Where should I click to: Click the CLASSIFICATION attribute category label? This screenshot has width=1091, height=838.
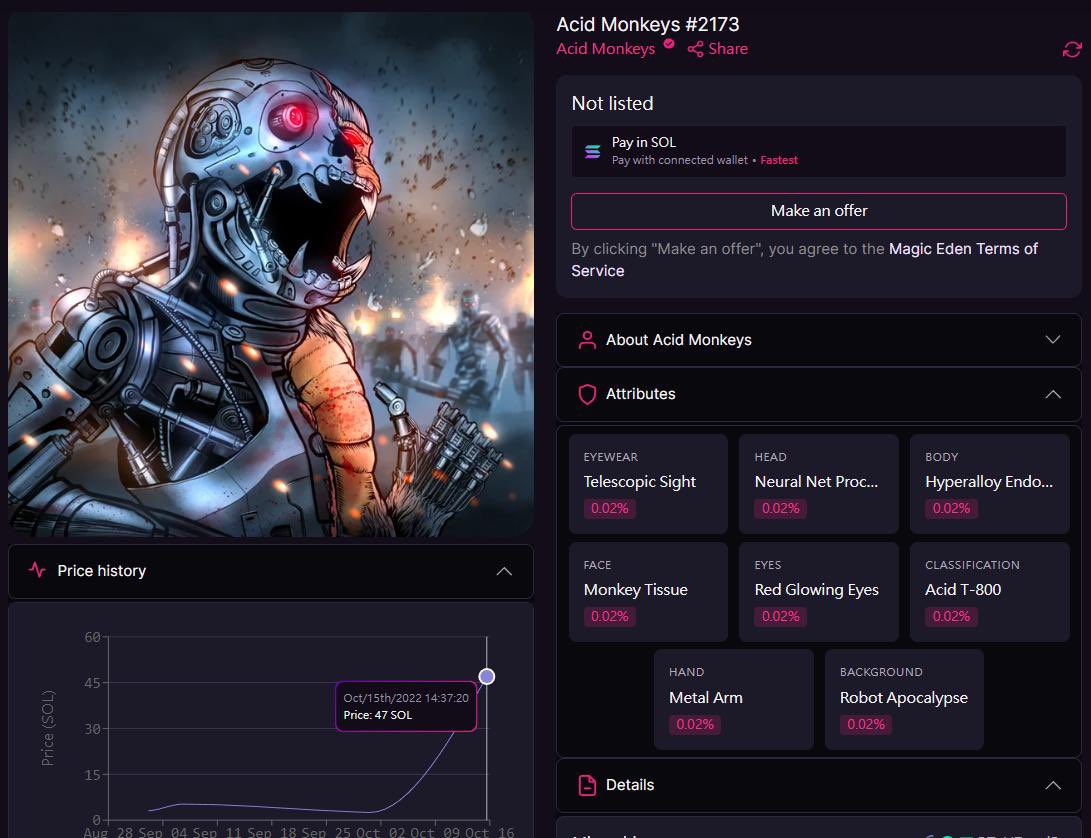coord(972,565)
